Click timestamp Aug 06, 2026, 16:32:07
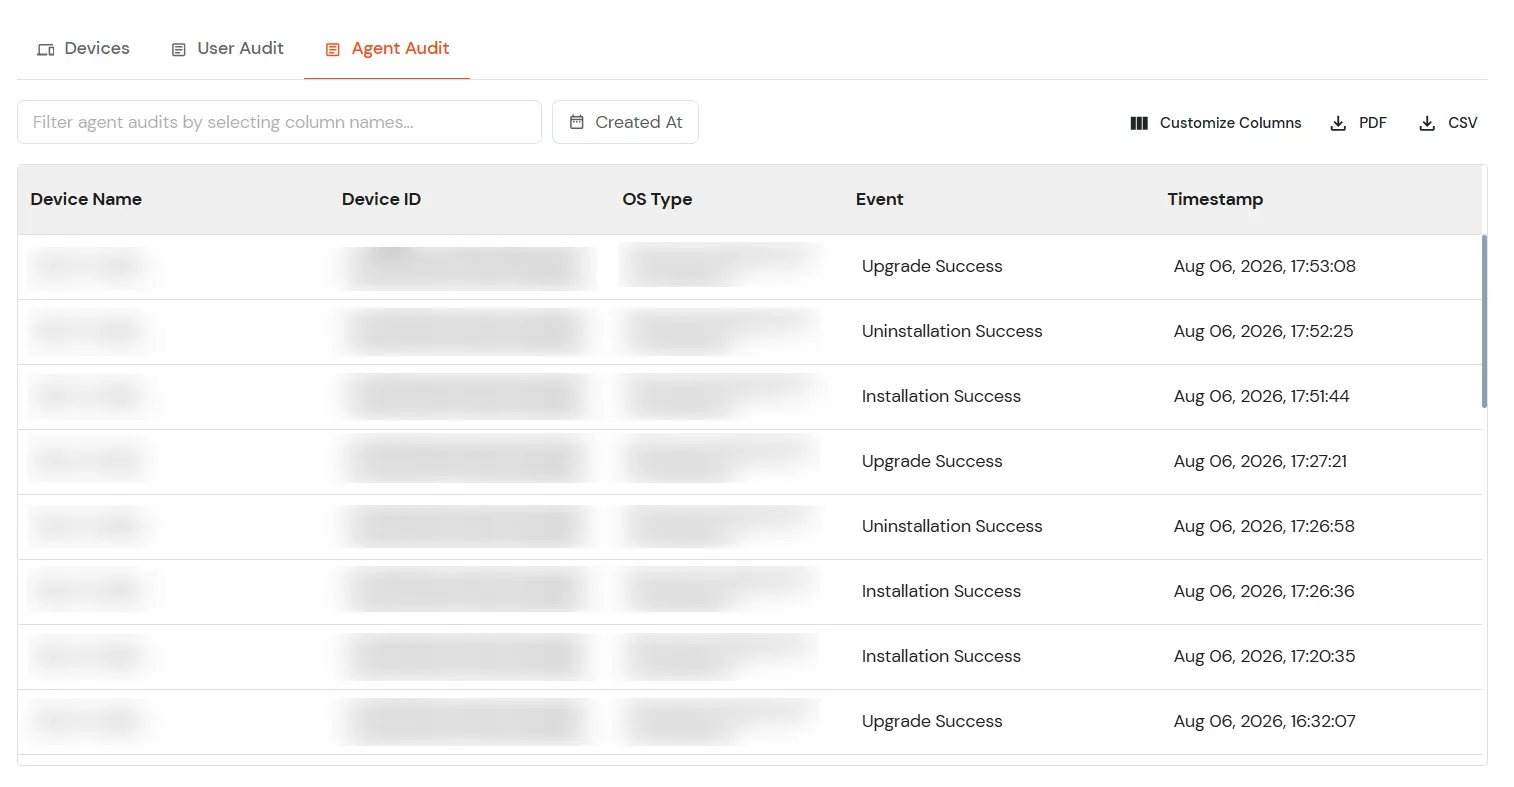This screenshot has height=787, width=1514. [1265, 721]
